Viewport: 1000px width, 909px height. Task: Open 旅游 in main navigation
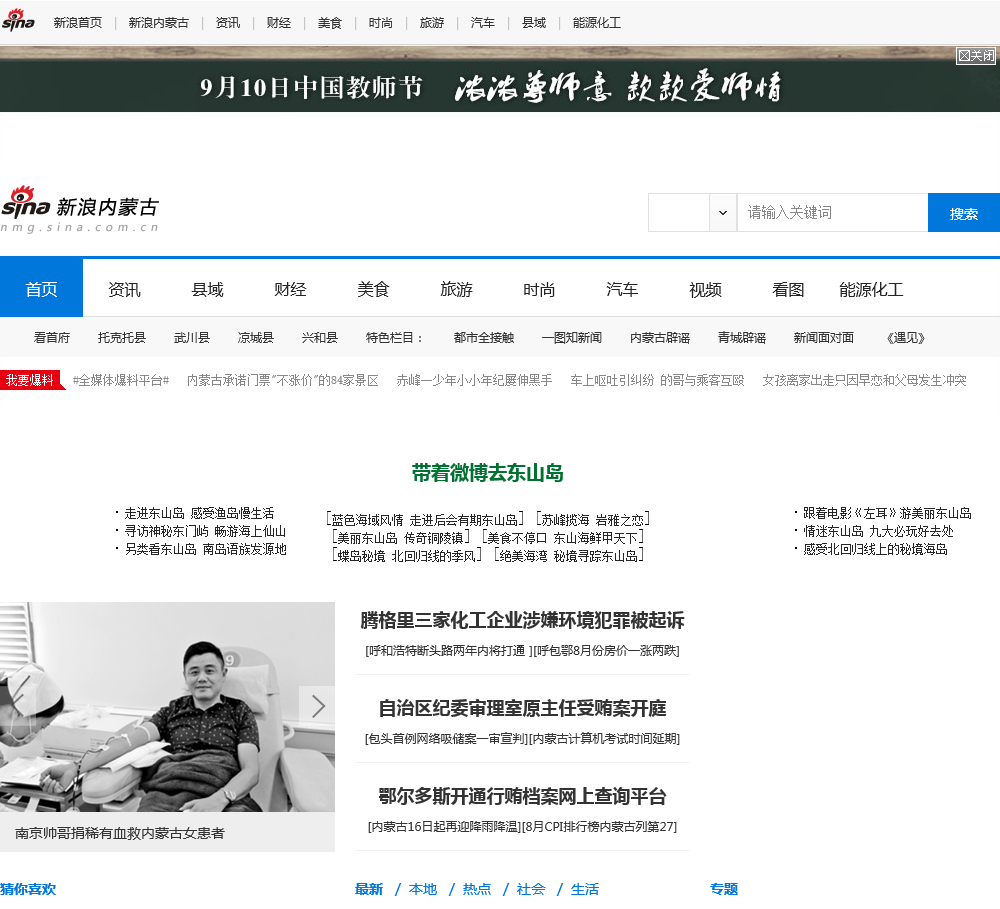pos(456,290)
